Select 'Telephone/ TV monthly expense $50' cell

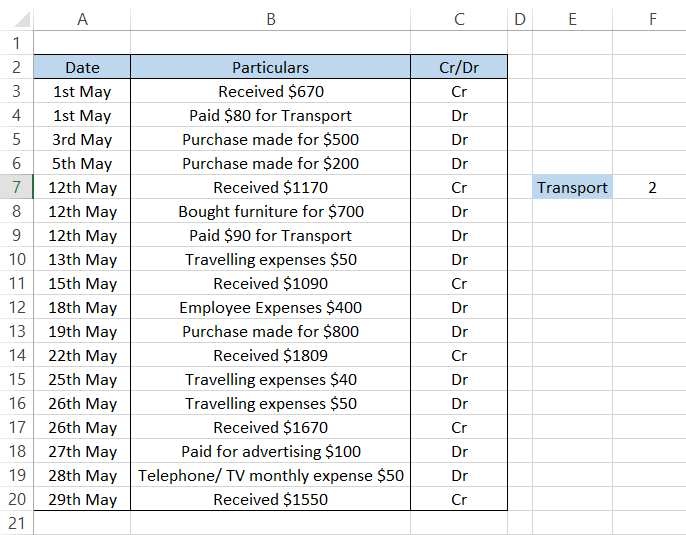click(x=270, y=475)
